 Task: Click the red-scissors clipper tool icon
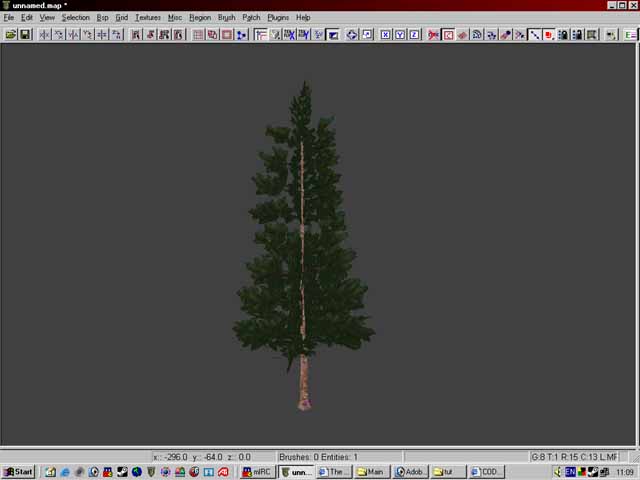433,34
